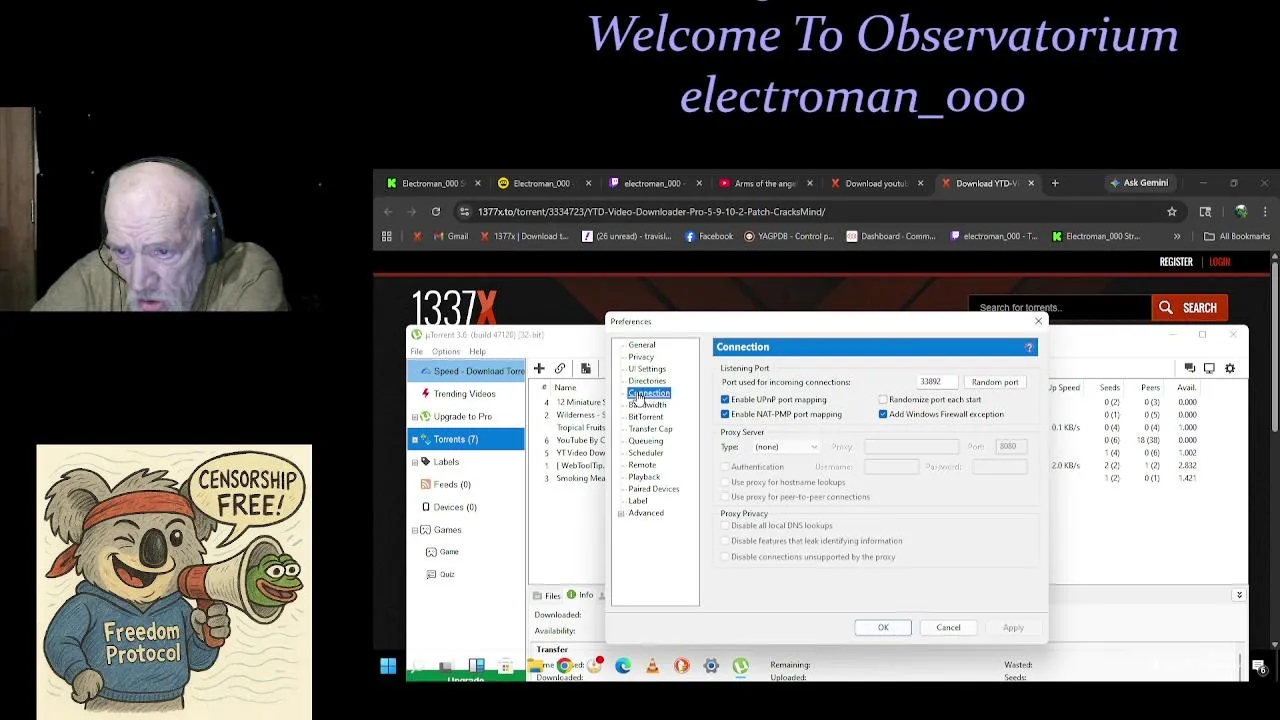
Task: Click the help question mark in Connection header
Action: click(1029, 347)
